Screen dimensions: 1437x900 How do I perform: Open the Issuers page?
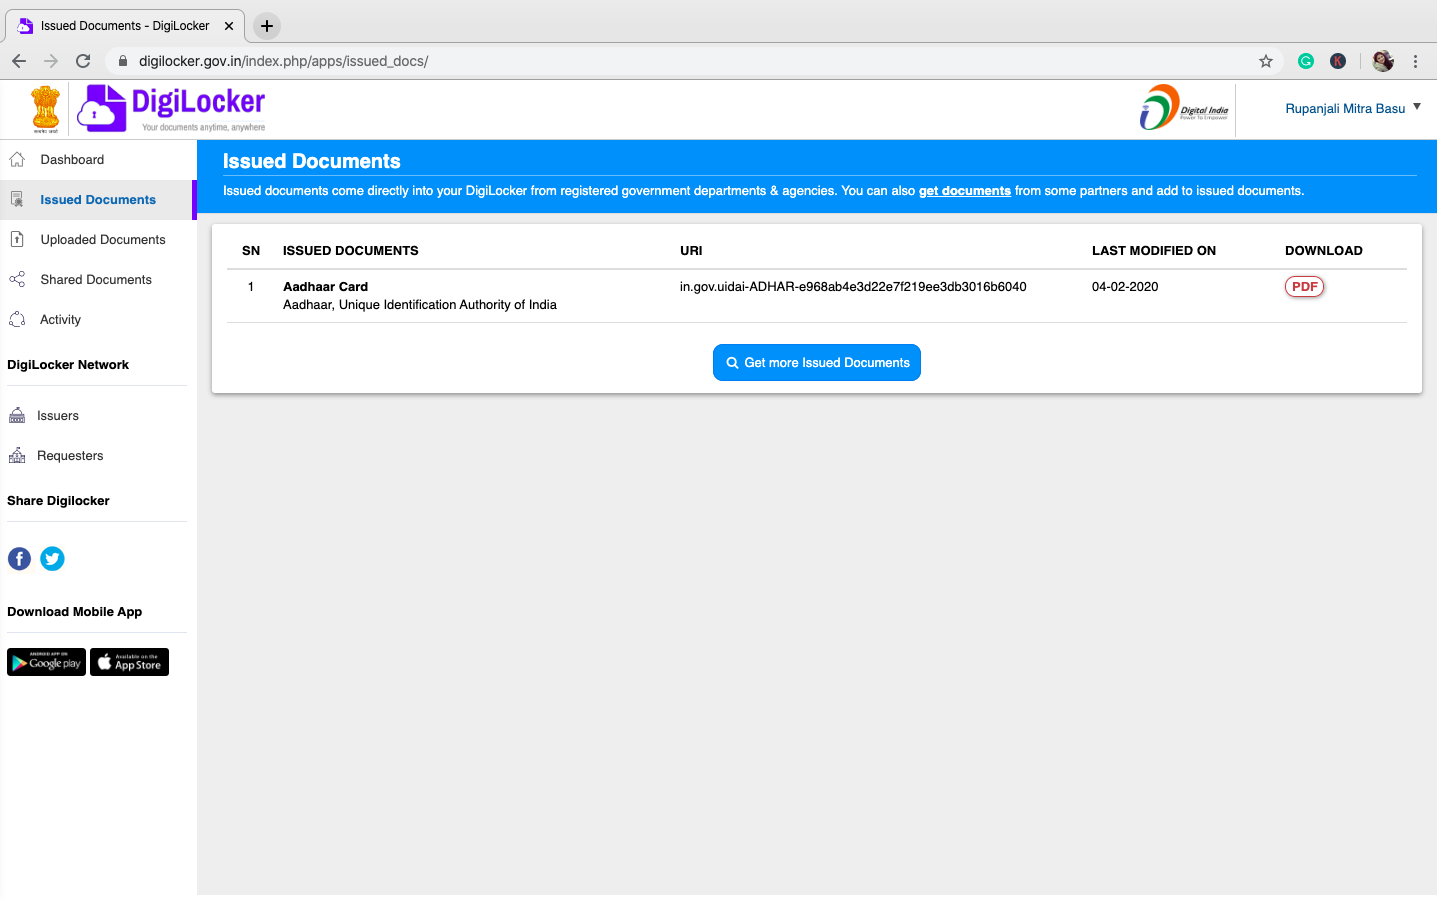[58, 416]
